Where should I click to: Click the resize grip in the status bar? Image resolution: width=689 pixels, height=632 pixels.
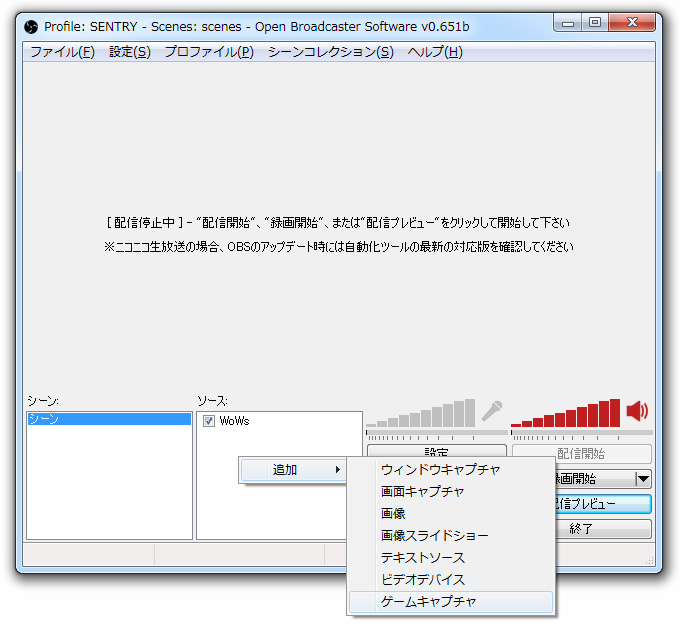point(649,560)
